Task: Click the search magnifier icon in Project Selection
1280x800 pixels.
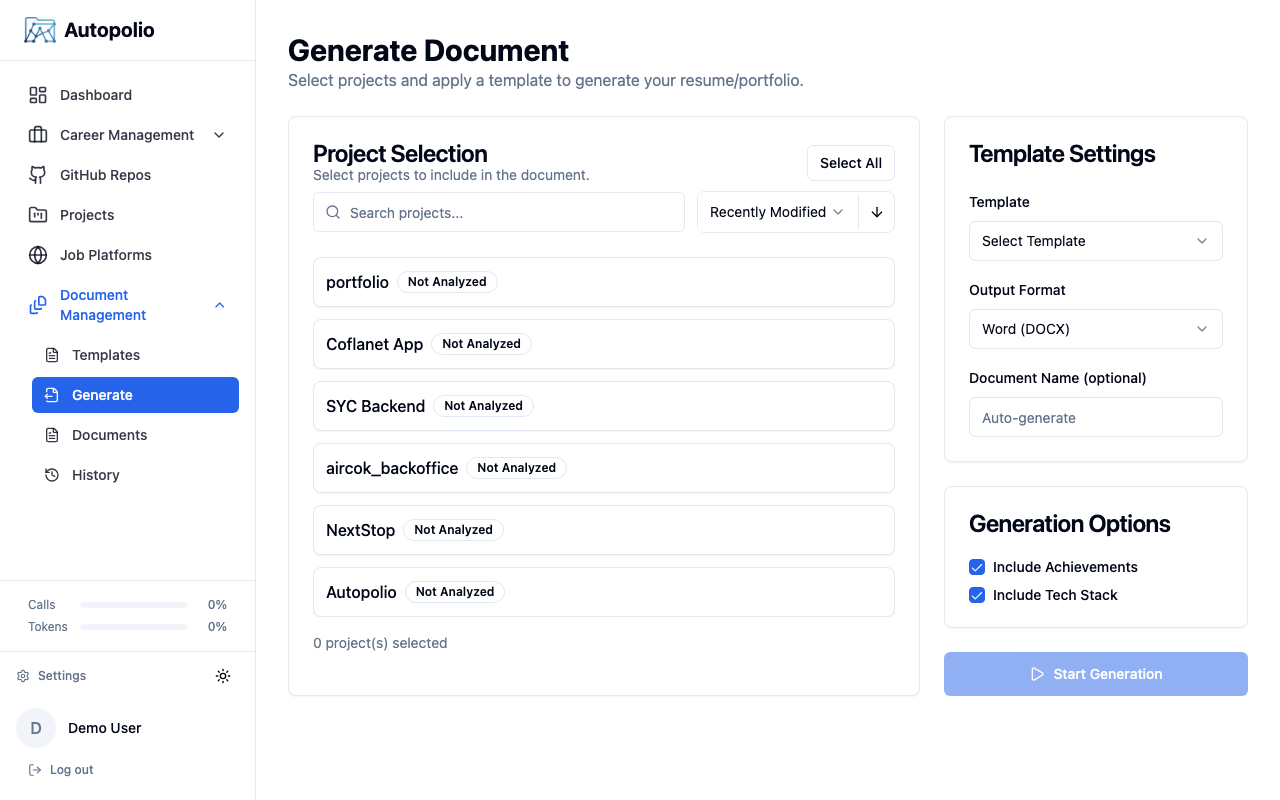Action: click(x=332, y=212)
